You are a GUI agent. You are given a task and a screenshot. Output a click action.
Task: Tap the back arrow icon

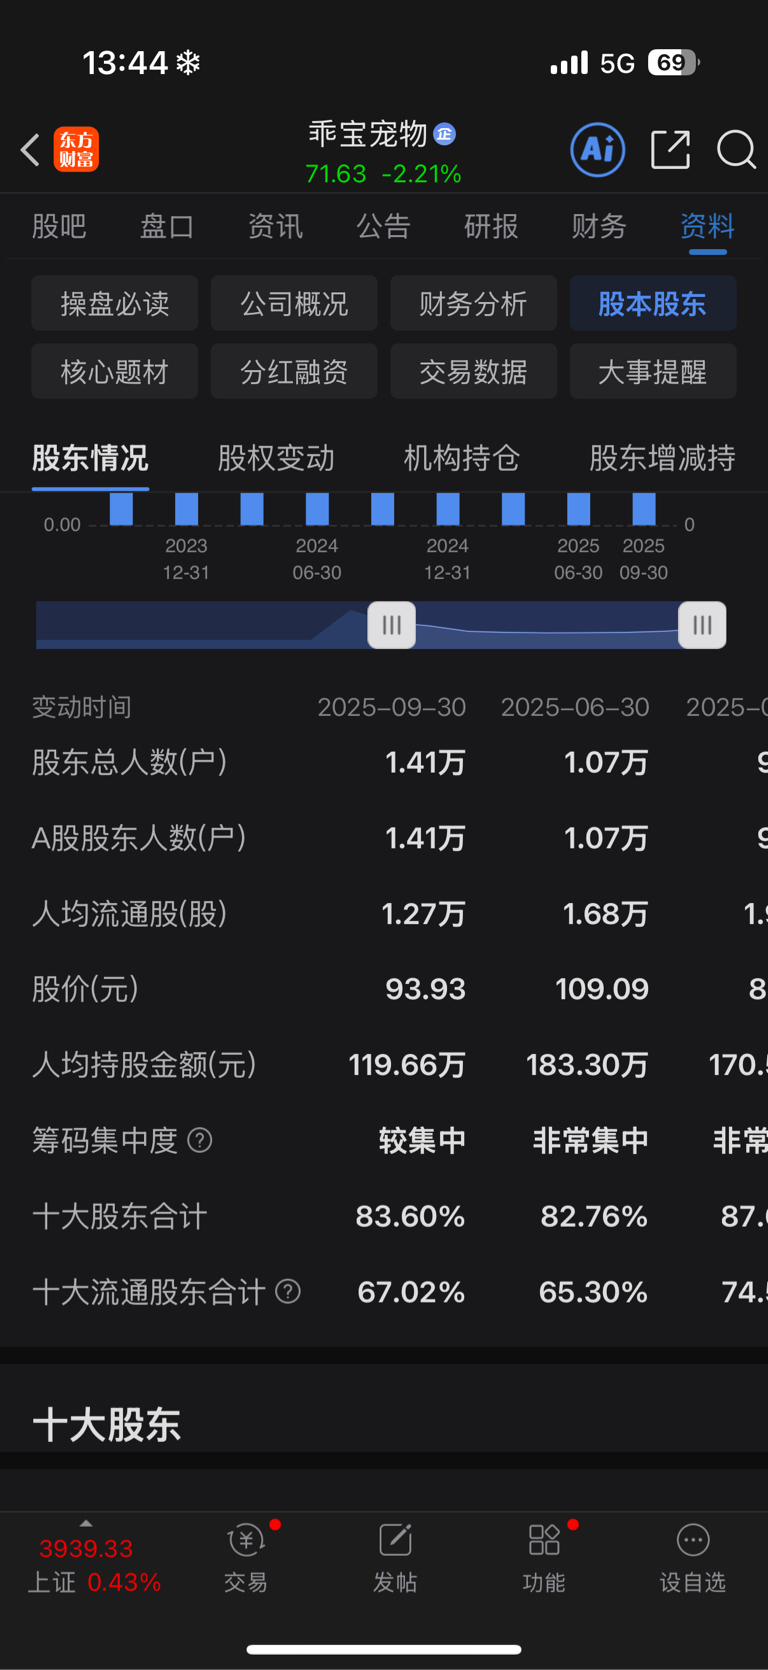[30, 150]
